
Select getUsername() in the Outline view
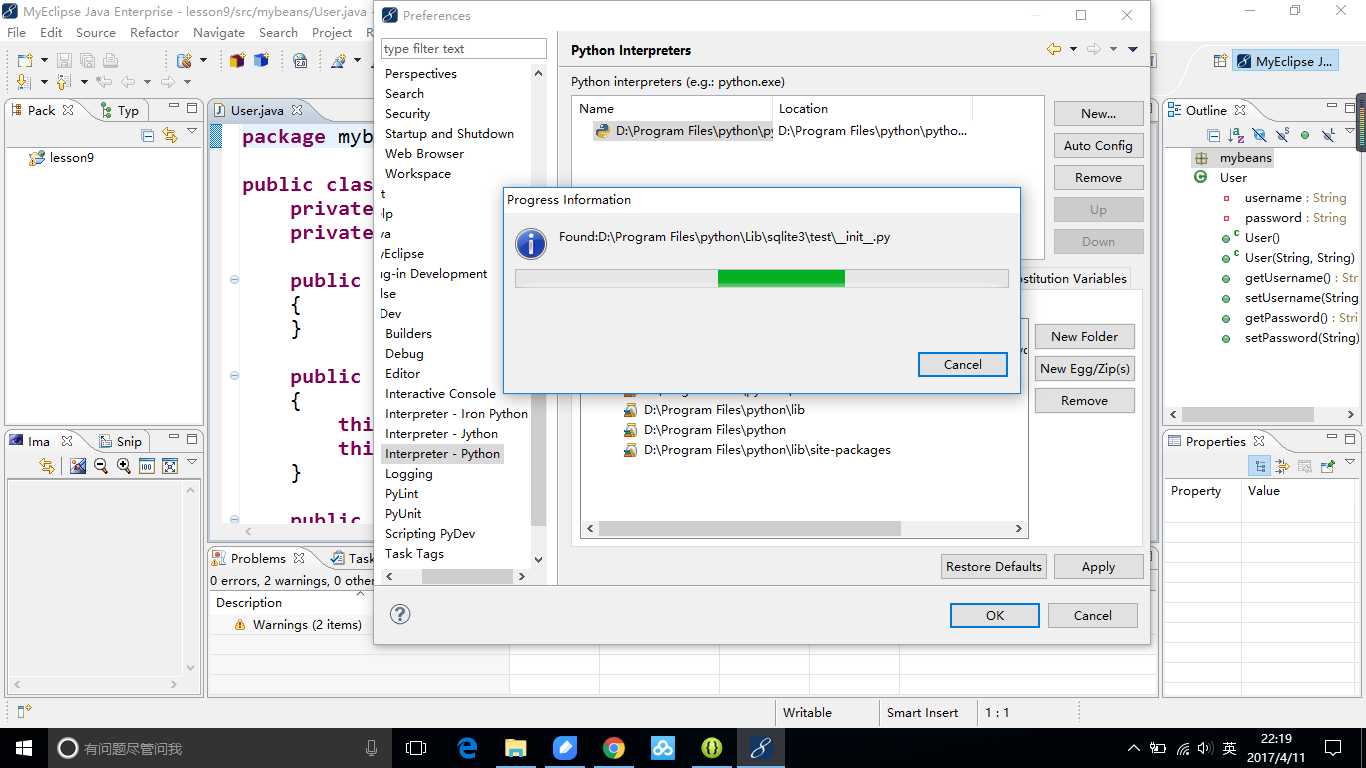[1288, 278]
